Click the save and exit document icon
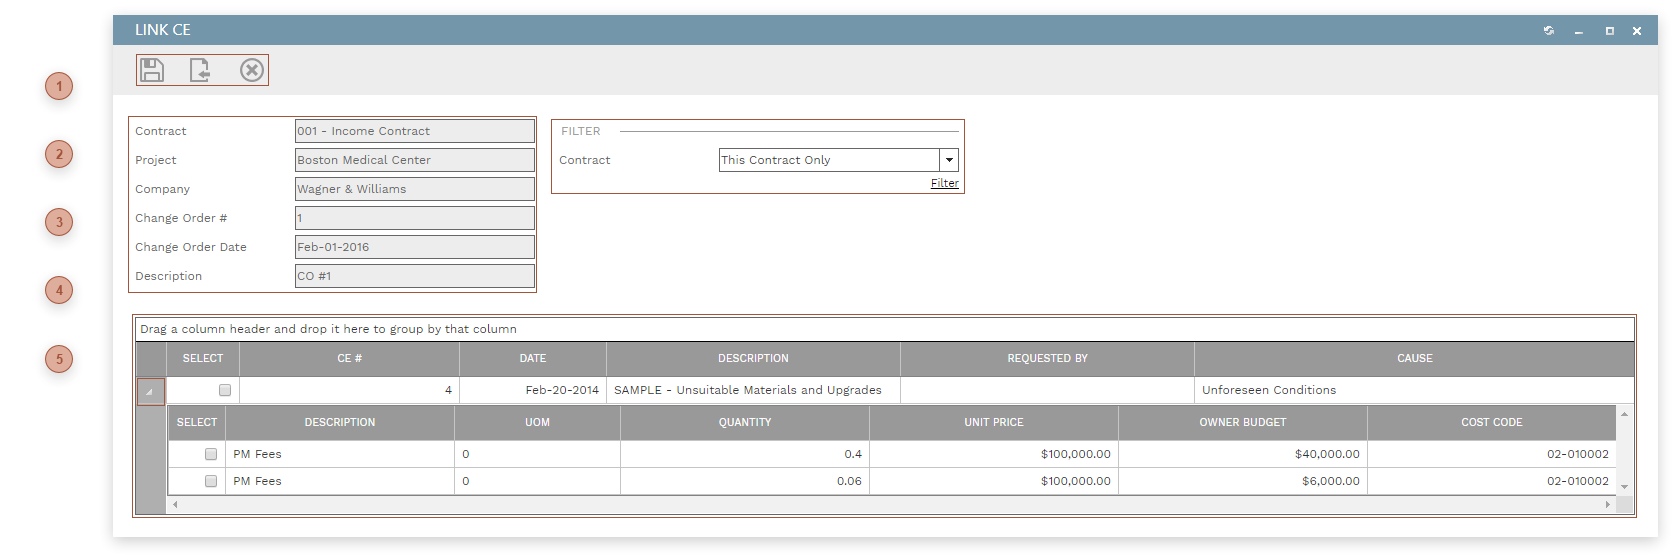This screenshot has width=1677, height=560. [x=200, y=70]
